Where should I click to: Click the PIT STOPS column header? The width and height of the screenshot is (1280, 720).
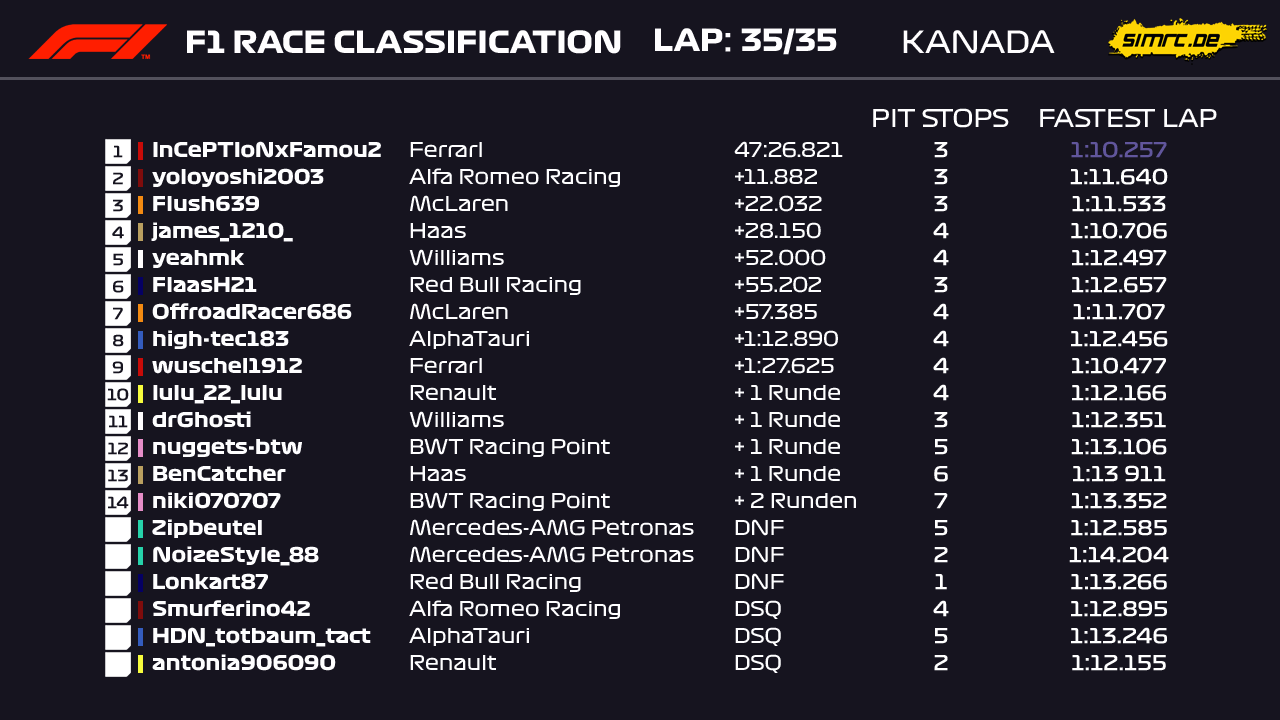[939, 118]
